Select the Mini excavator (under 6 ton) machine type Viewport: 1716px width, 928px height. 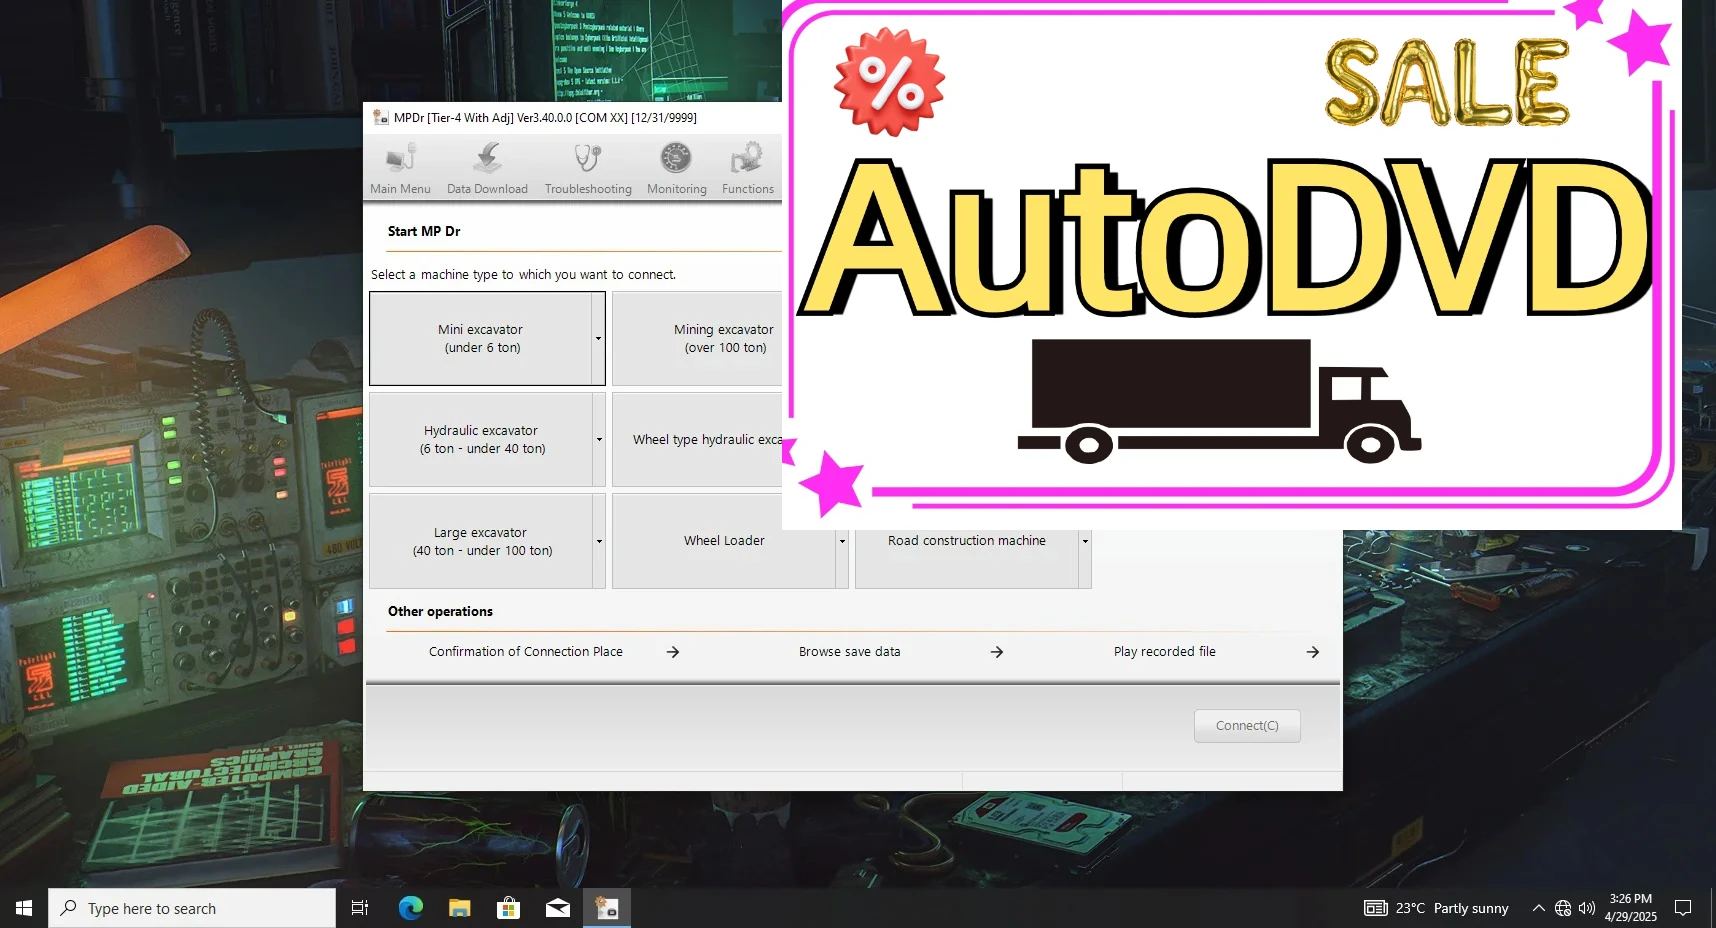(x=481, y=338)
